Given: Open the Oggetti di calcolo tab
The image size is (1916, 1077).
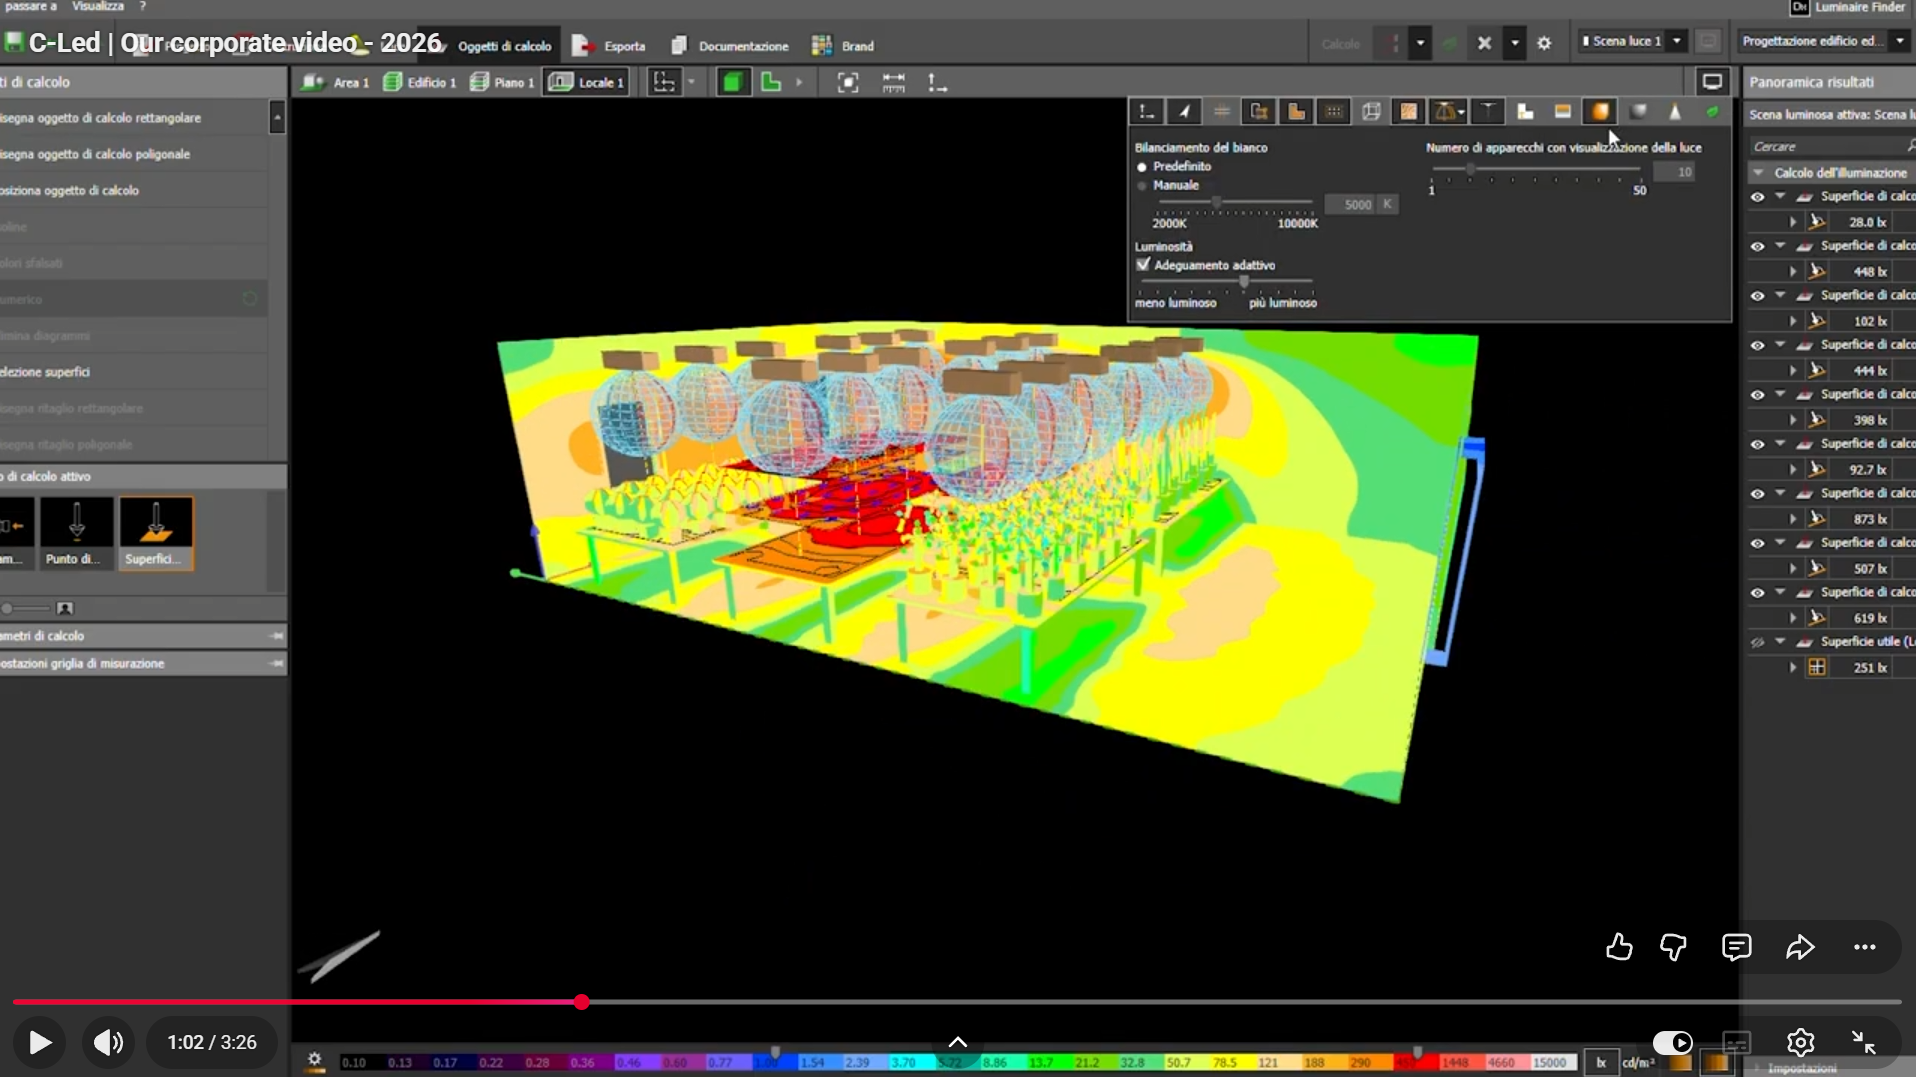Looking at the screenshot, I should pyautogui.click(x=504, y=46).
